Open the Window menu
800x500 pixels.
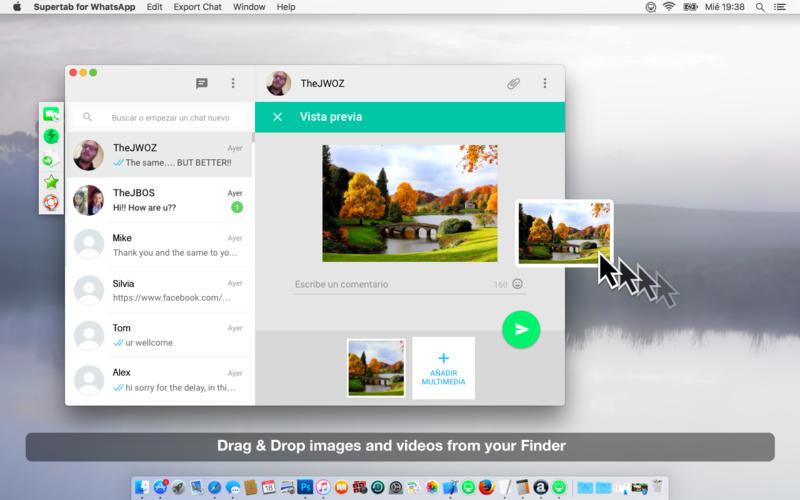pyautogui.click(x=249, y=7)
